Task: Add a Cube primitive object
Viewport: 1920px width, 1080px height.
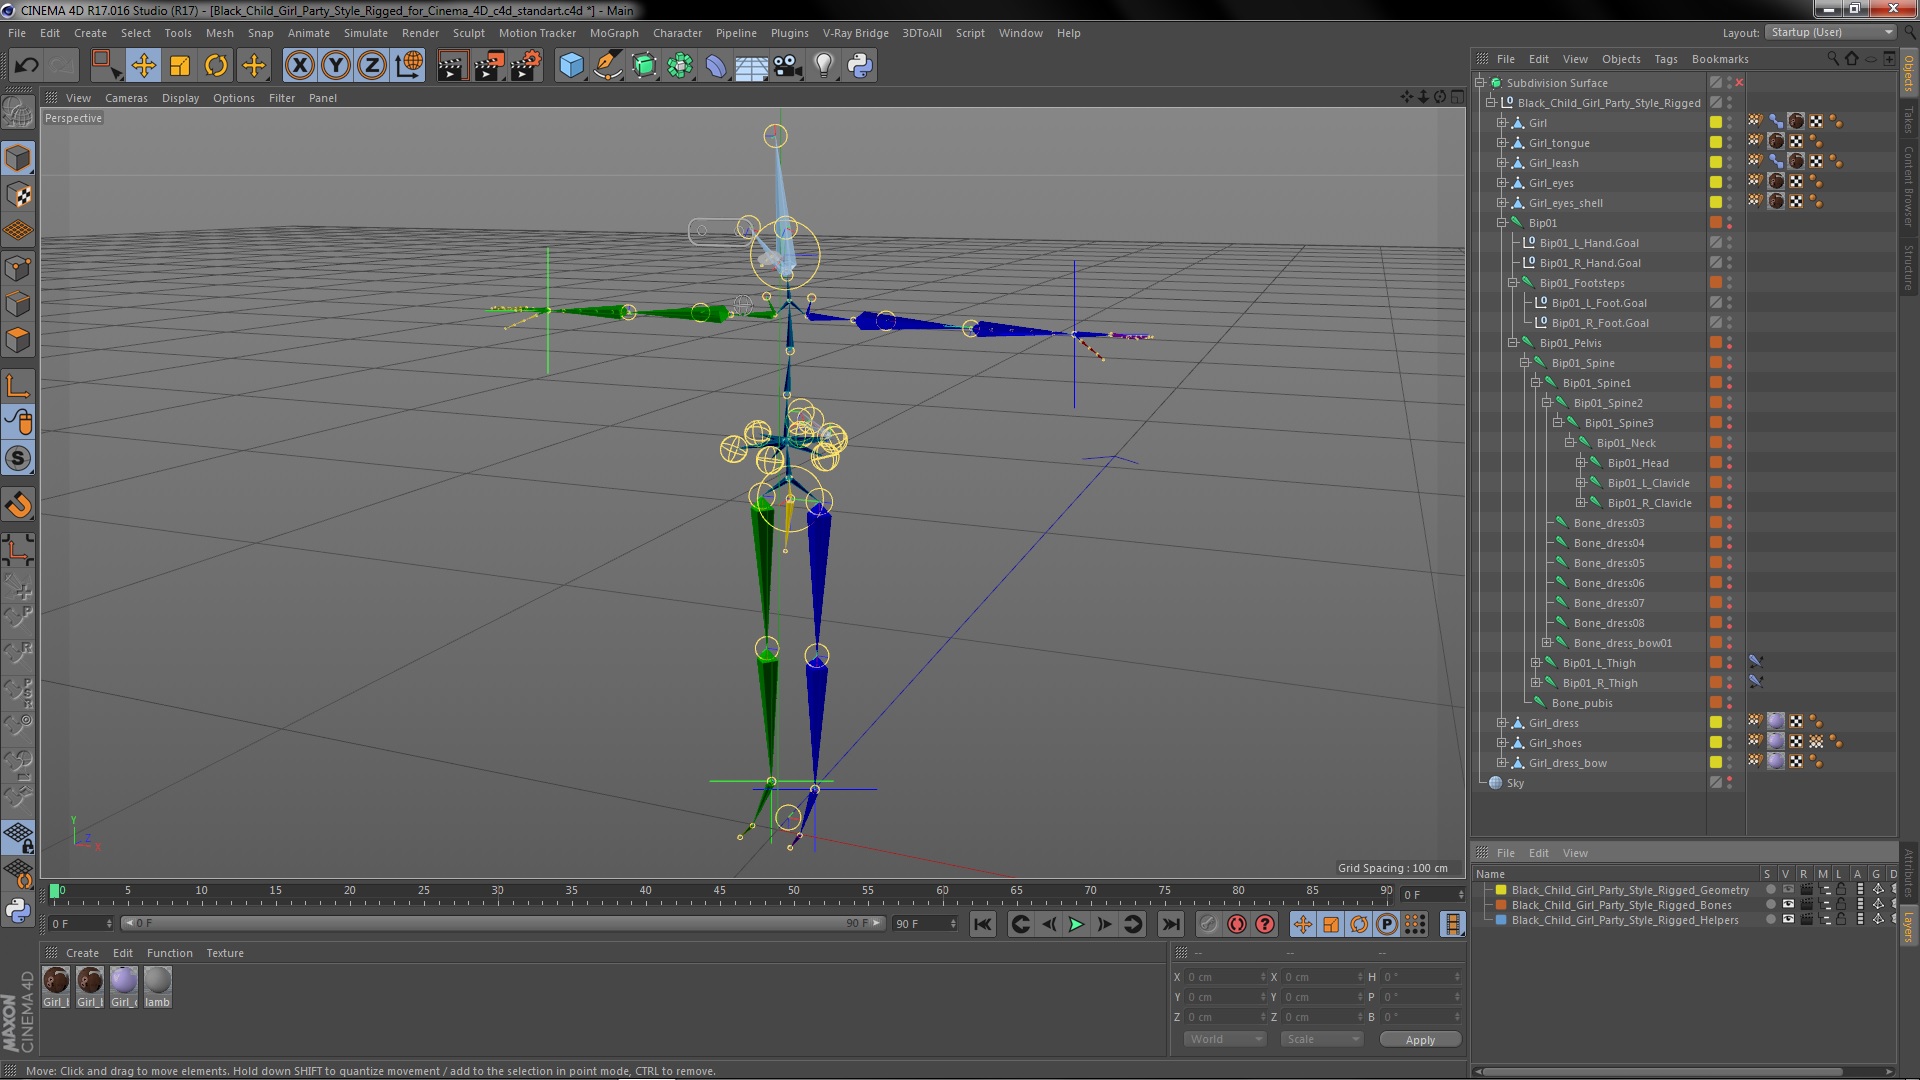Action: coord(571,66)
